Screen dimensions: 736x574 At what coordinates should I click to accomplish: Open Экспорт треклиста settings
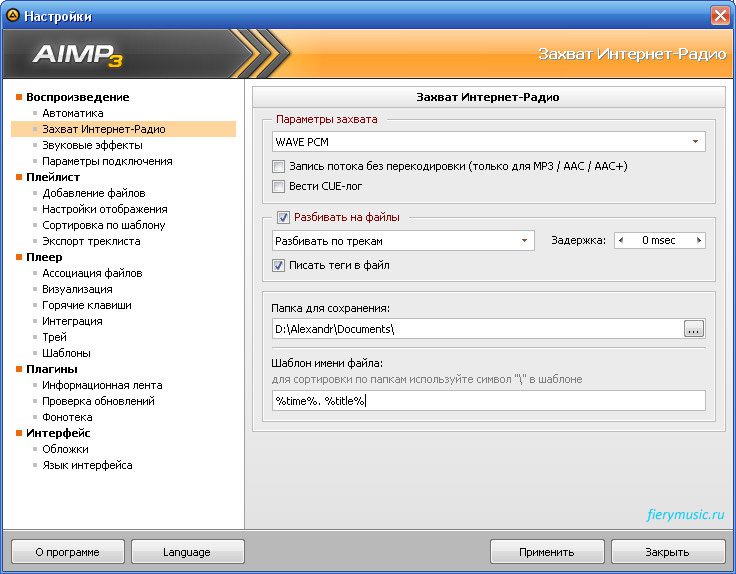[x=92, y=241]
